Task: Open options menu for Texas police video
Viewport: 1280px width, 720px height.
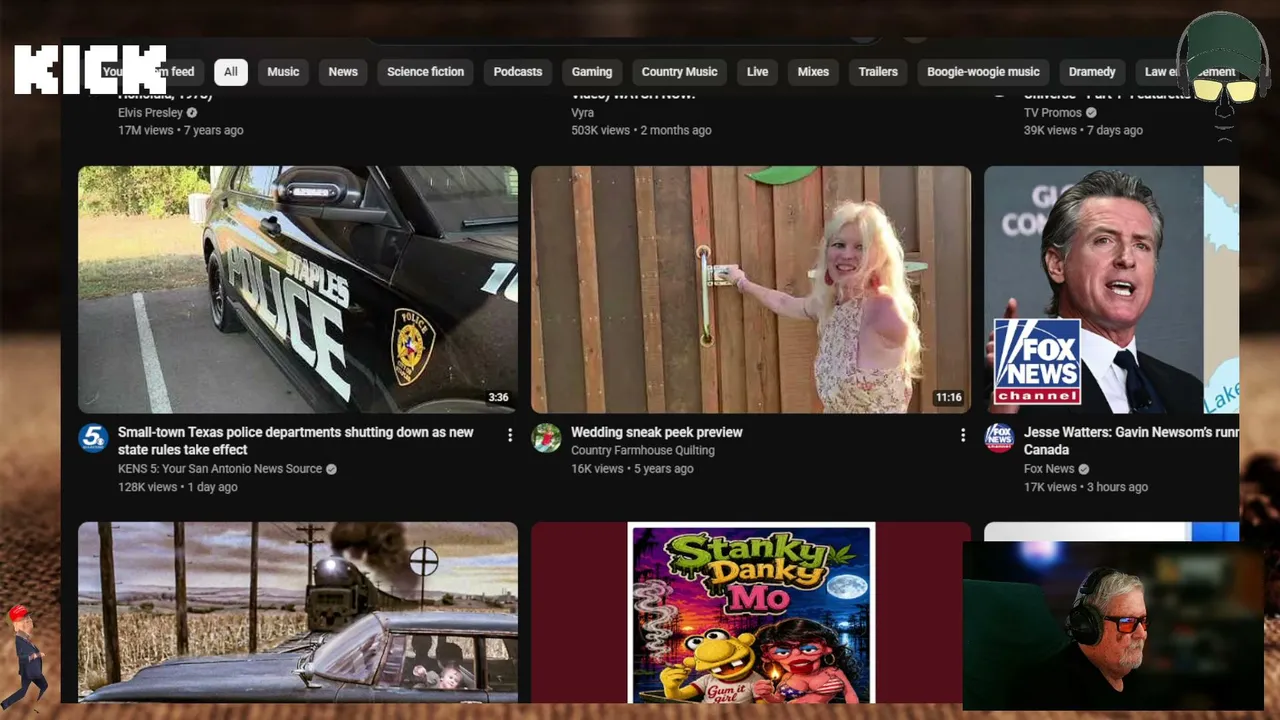Action: [x=510, y=435]
